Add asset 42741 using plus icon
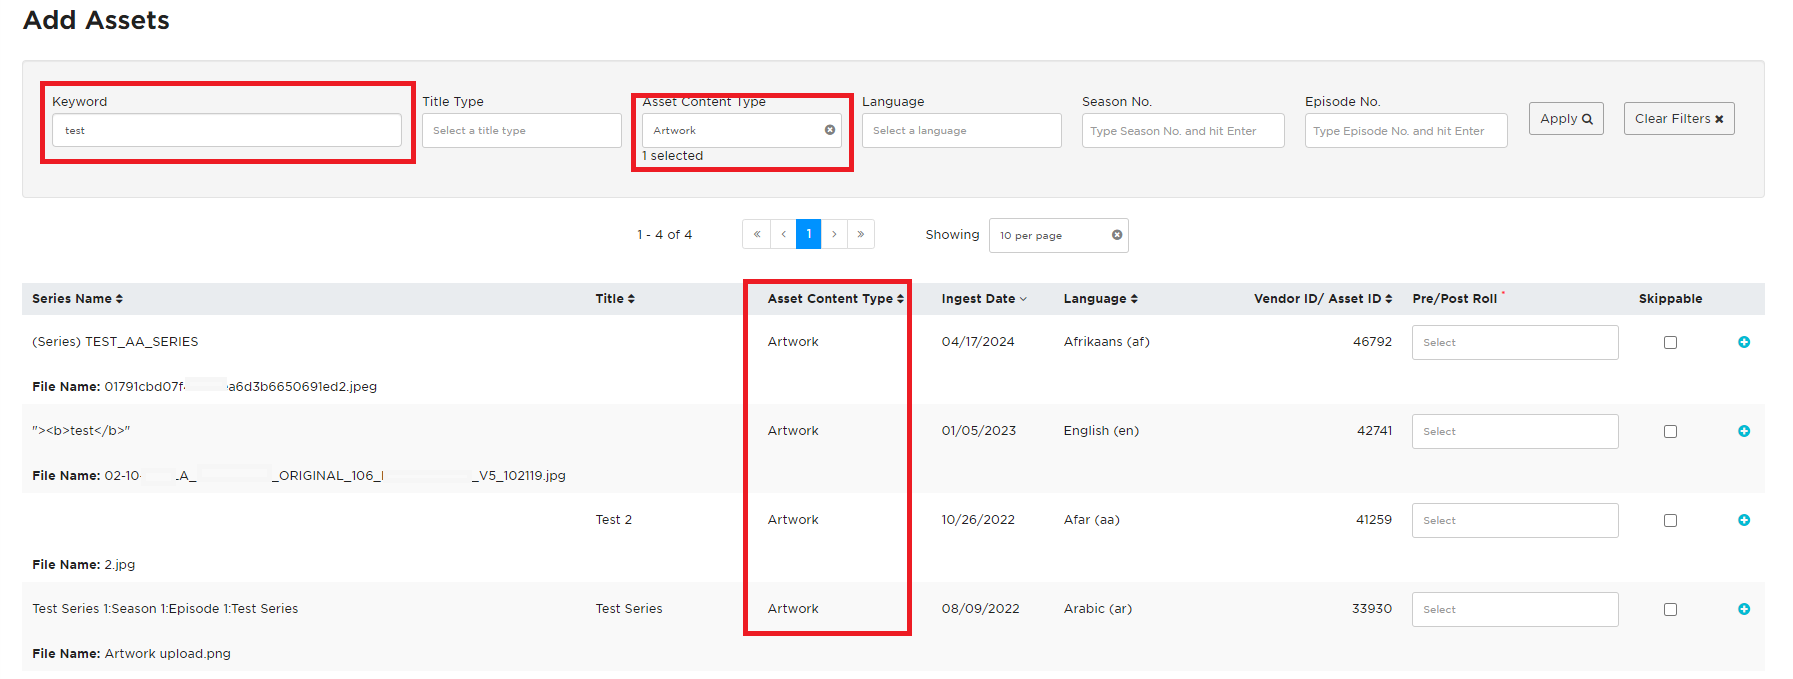 pos(1744,431)
